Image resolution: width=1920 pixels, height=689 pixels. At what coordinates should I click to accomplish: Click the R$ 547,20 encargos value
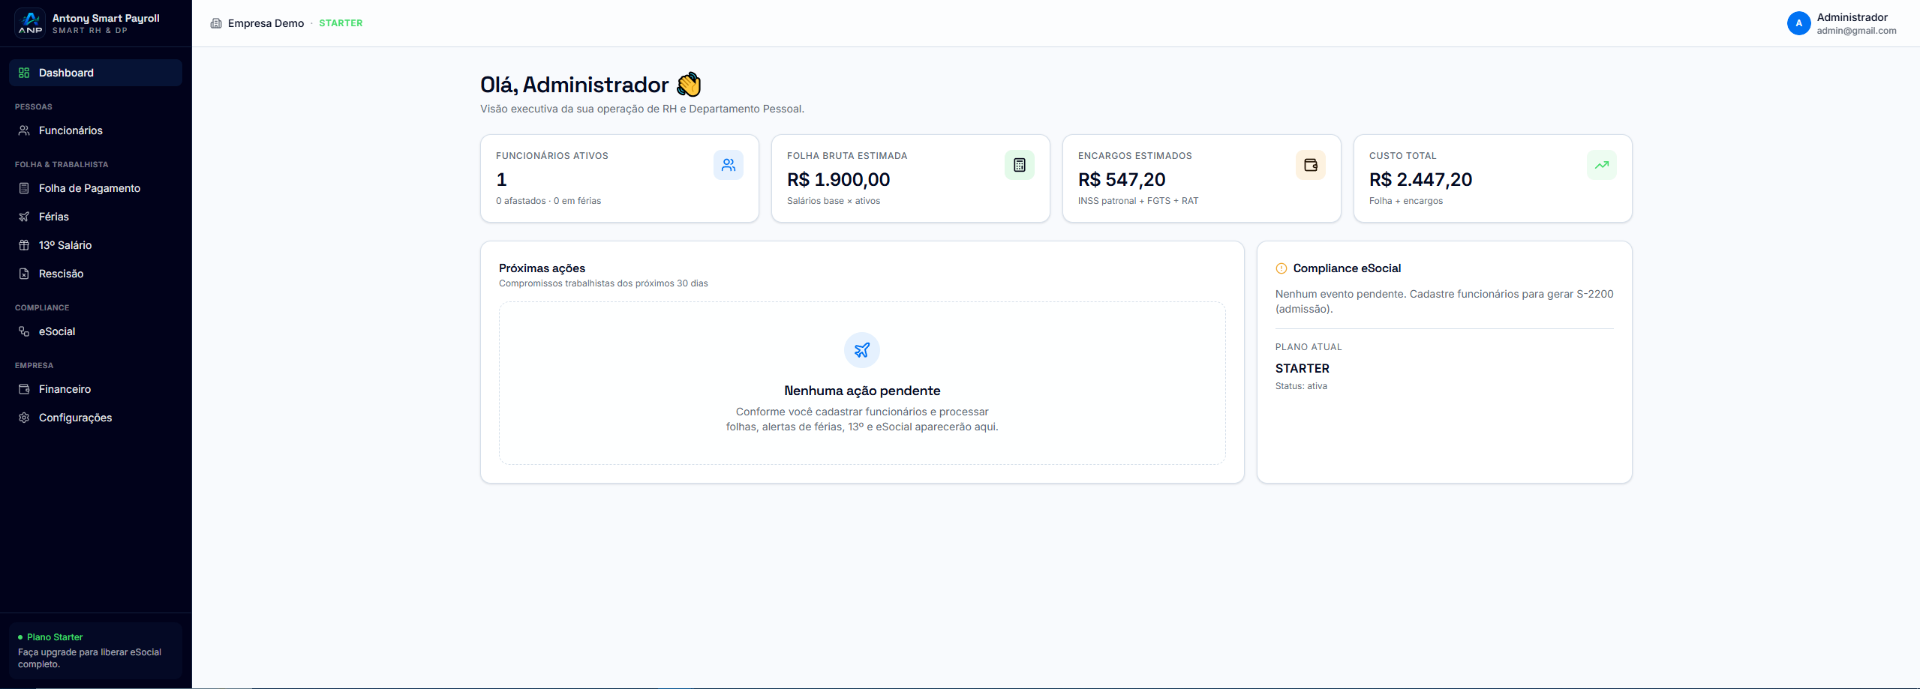point(1122,180)
